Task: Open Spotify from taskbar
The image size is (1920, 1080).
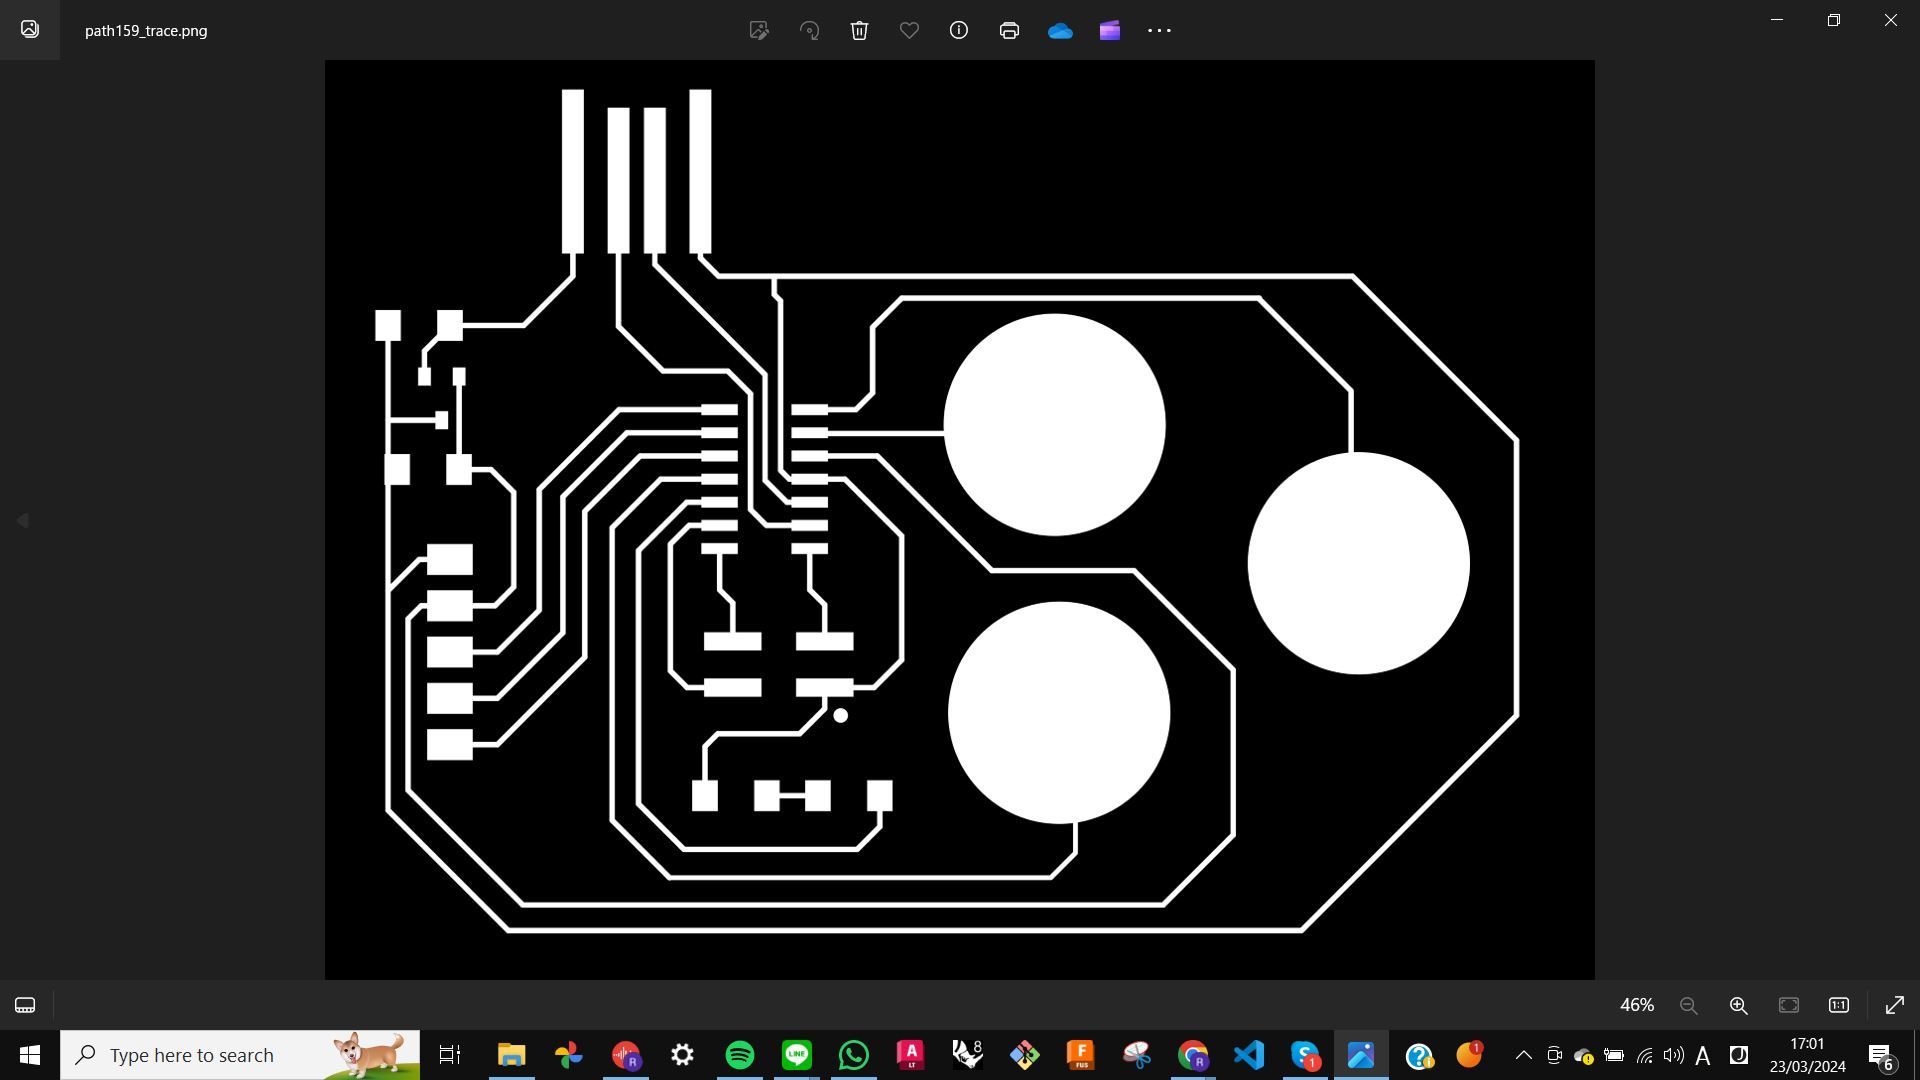Action: (x=740, y=1055)
